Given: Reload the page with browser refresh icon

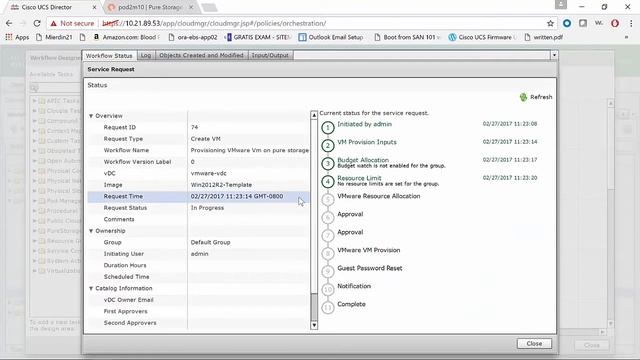Looking at the screenshot, I should click(x=37, y=23).
